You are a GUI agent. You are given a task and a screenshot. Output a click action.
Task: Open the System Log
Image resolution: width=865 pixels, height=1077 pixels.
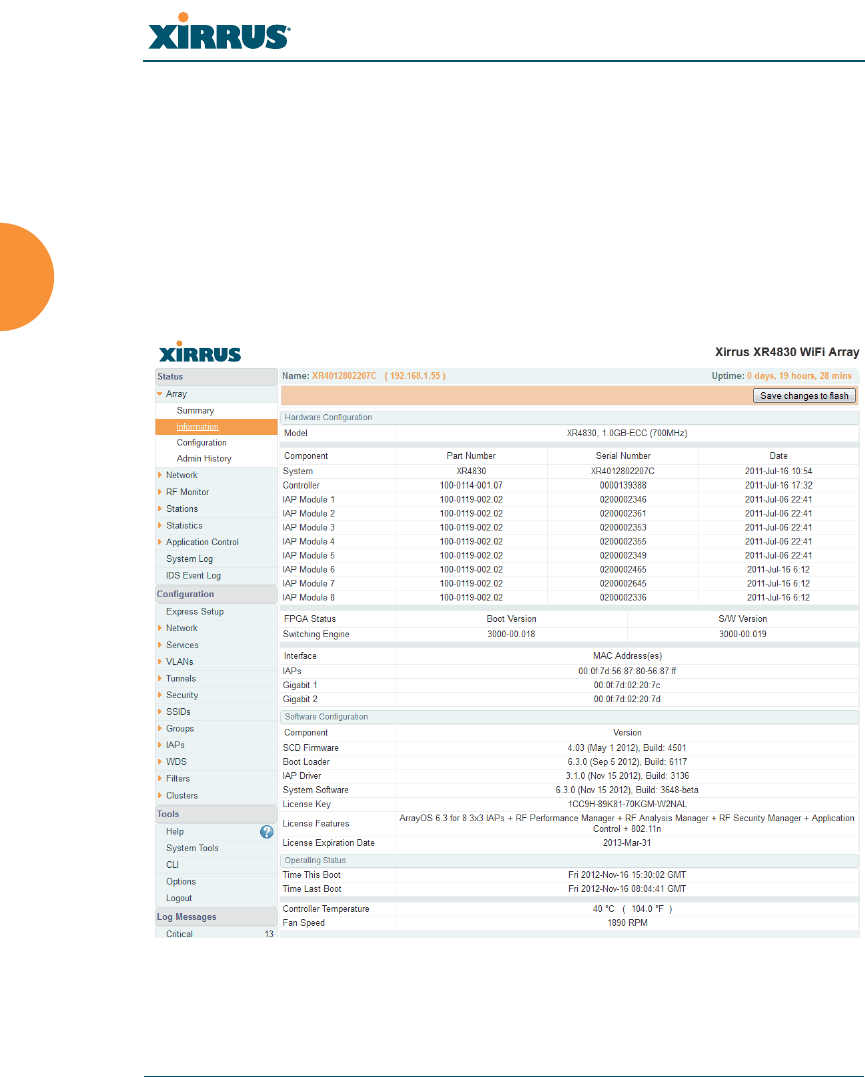point(190,559)
